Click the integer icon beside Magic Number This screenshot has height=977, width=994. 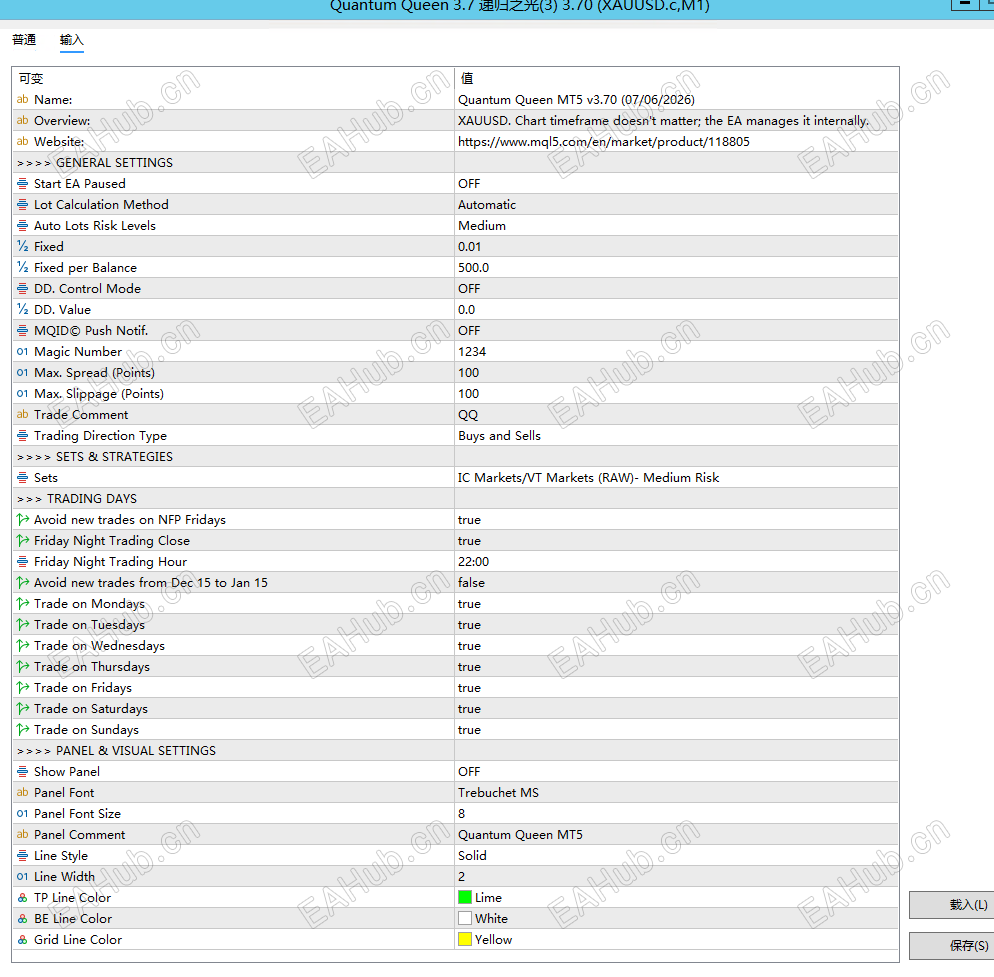[22, 351]
